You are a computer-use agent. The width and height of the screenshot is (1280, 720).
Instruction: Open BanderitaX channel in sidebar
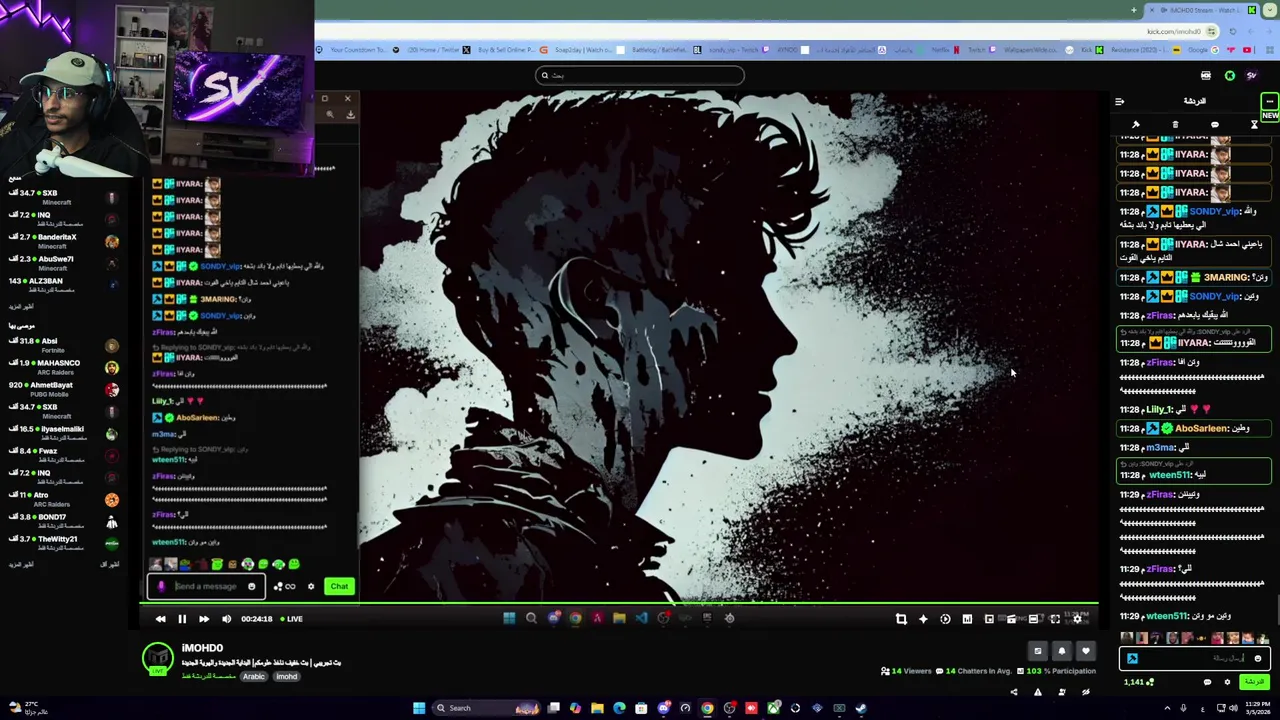point(64,241)
